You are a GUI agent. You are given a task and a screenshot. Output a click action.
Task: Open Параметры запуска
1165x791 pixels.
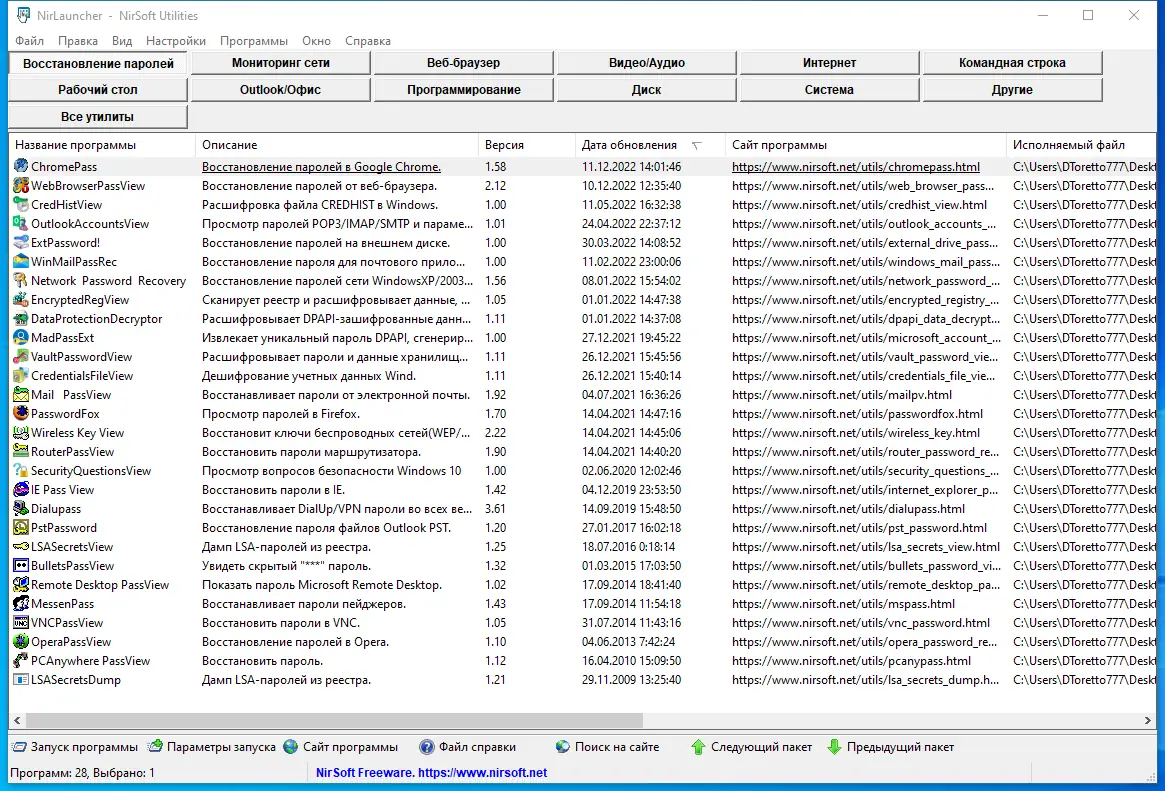point(212,747)
